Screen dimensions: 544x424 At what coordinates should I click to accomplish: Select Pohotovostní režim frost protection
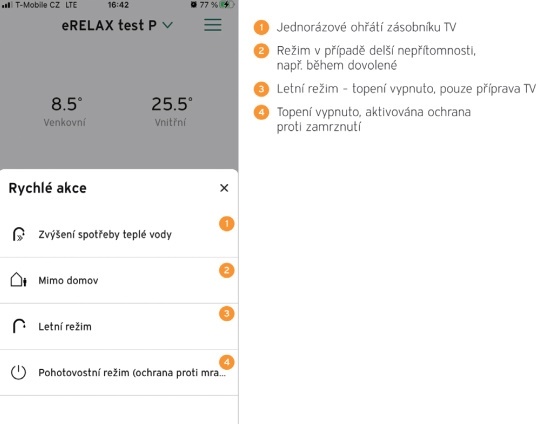[119, 373]
